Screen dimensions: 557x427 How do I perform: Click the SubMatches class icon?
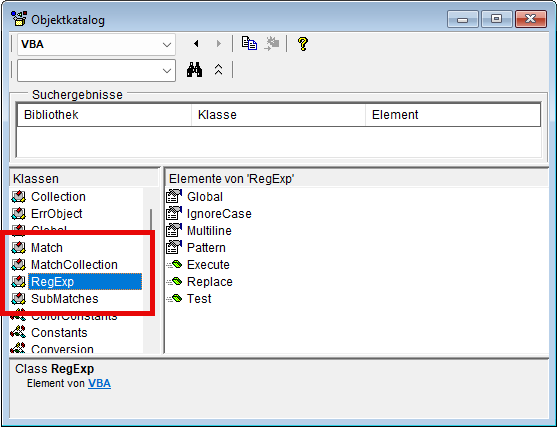18,299
